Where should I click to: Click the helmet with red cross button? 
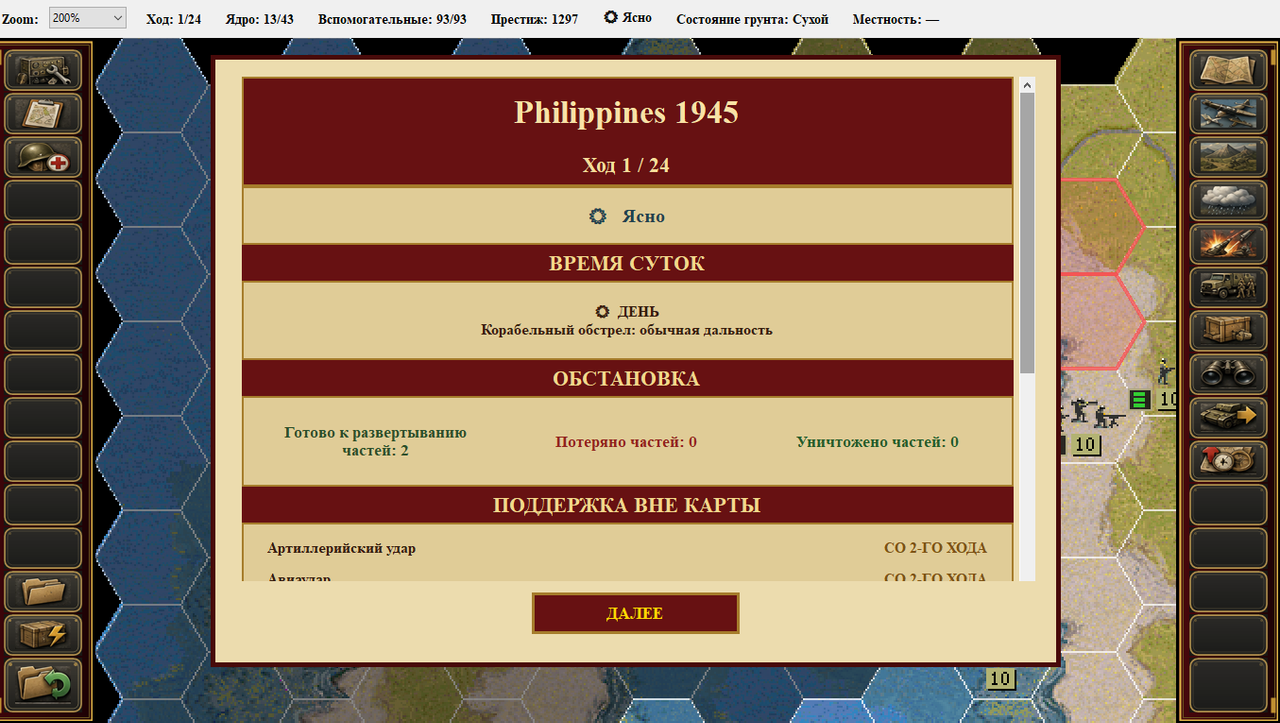click(43, 158)
